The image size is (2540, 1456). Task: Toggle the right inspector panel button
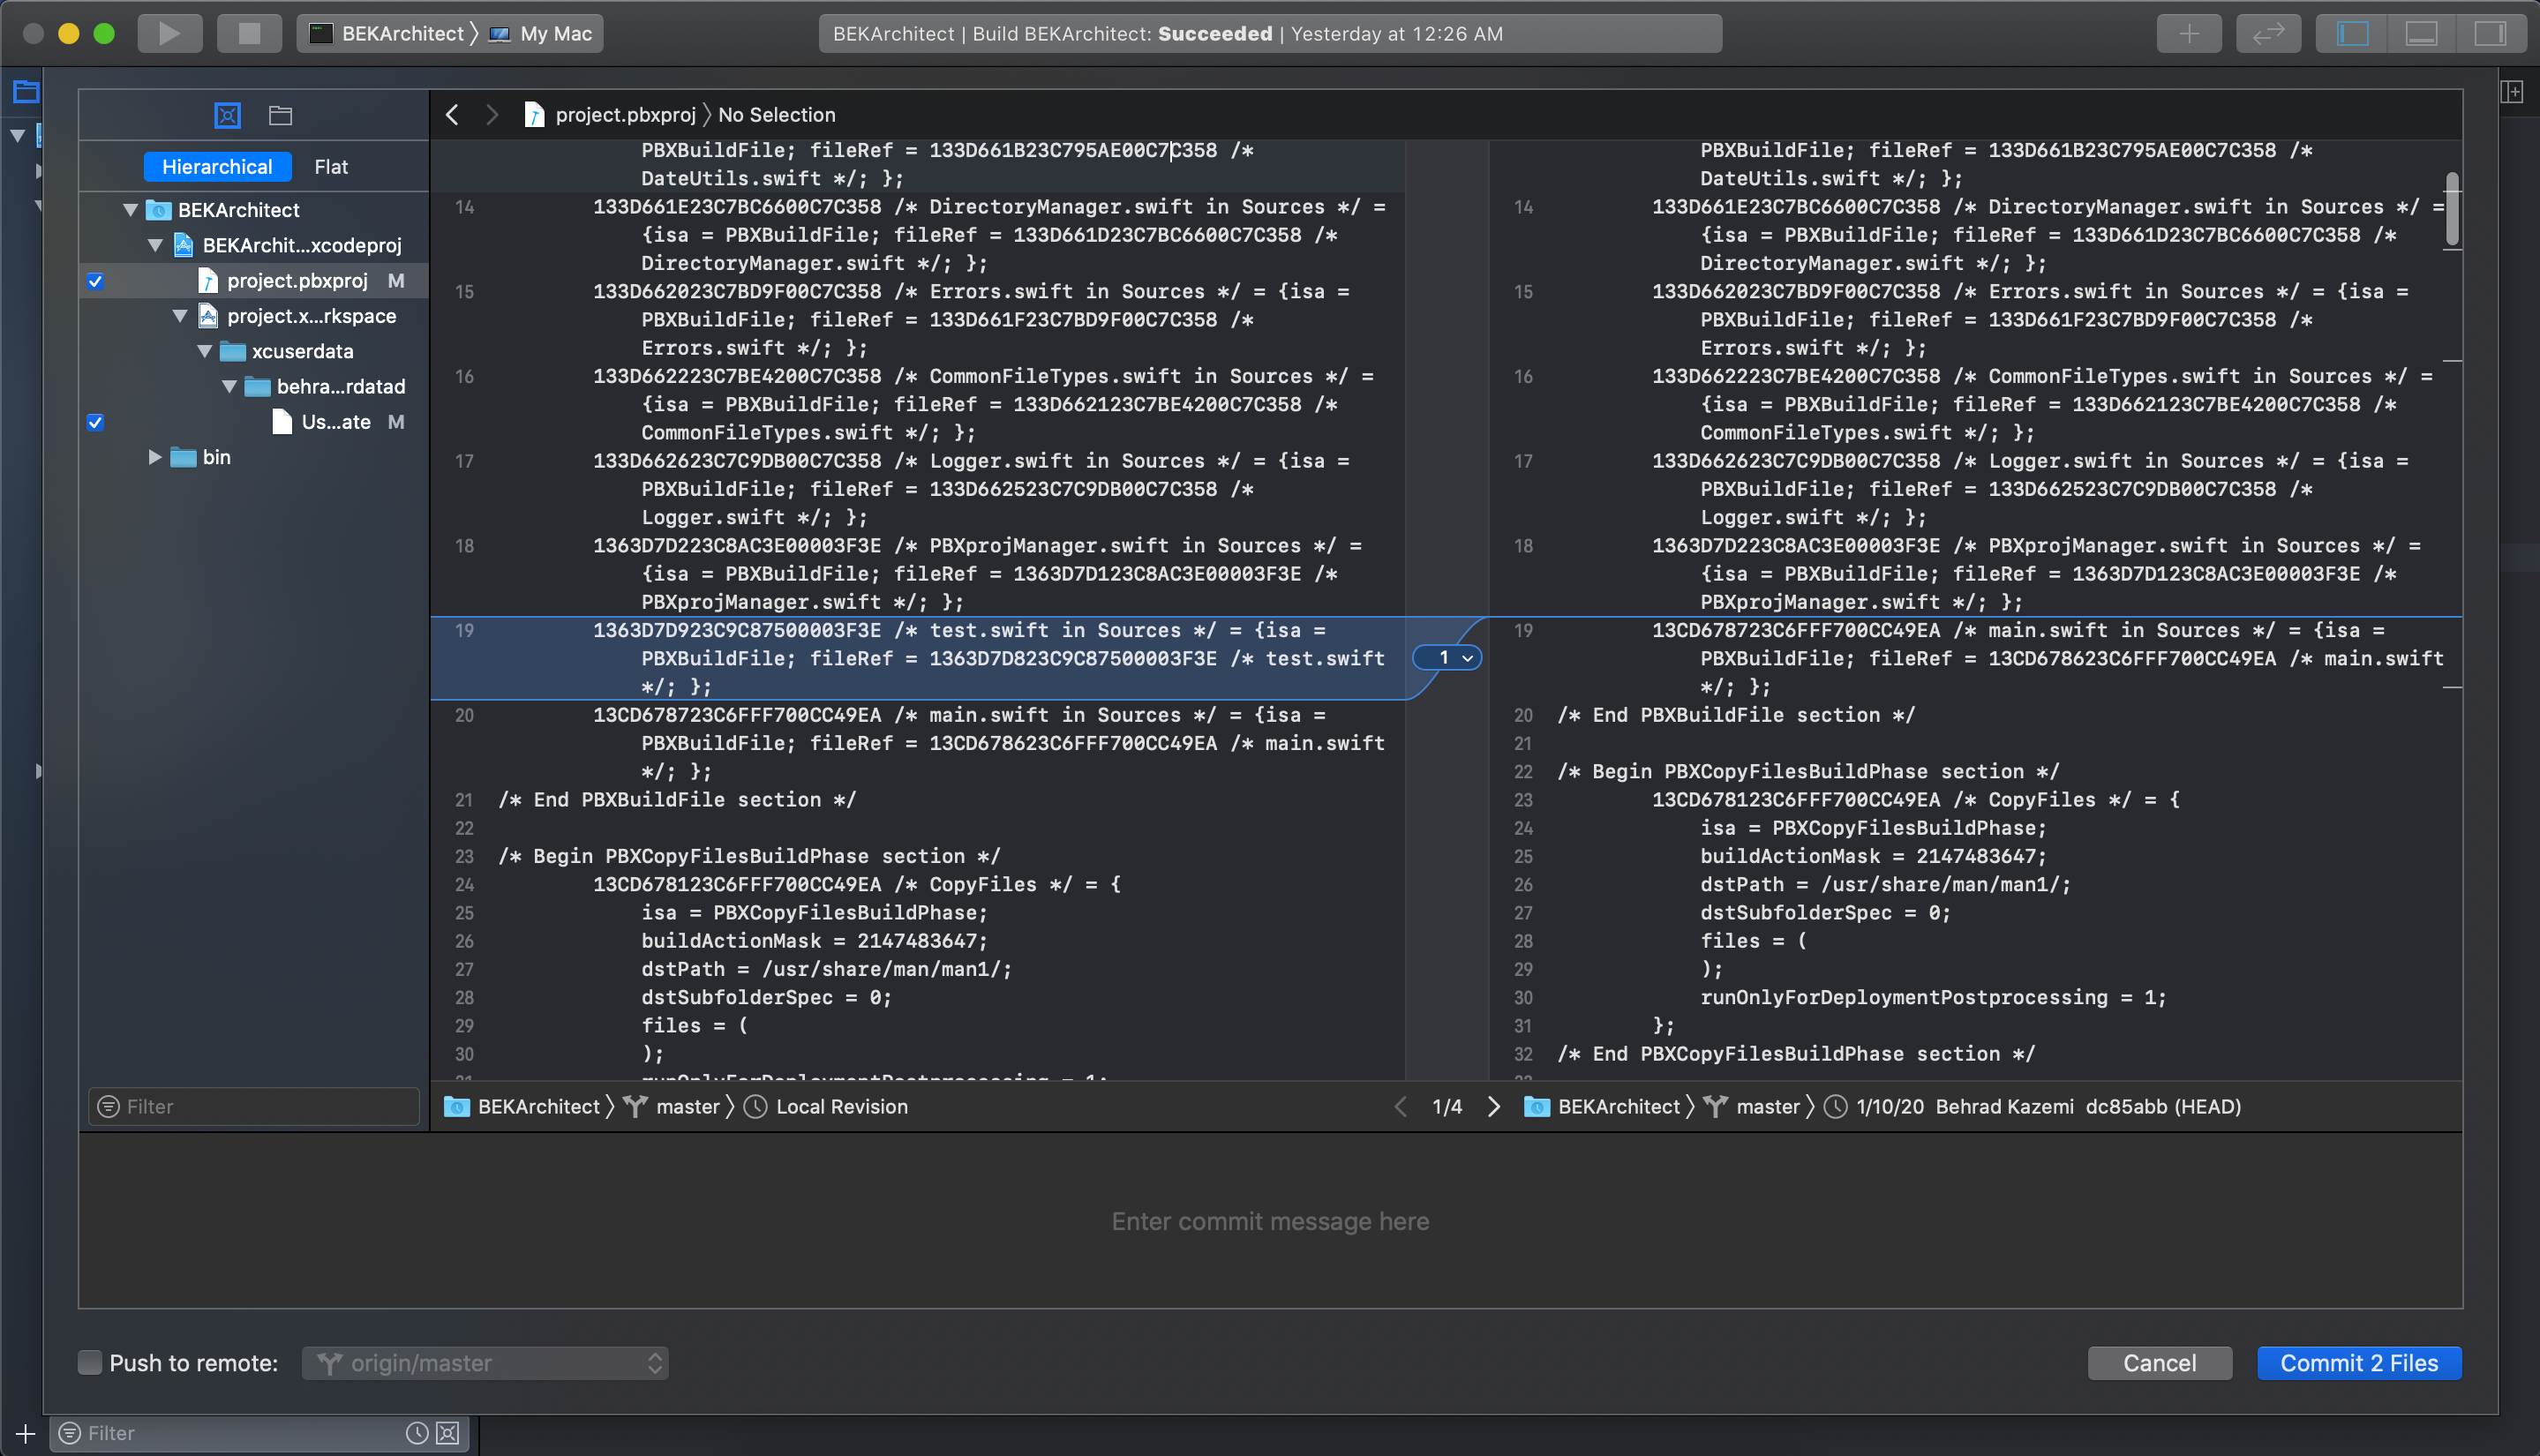[x=2490, y=33]
